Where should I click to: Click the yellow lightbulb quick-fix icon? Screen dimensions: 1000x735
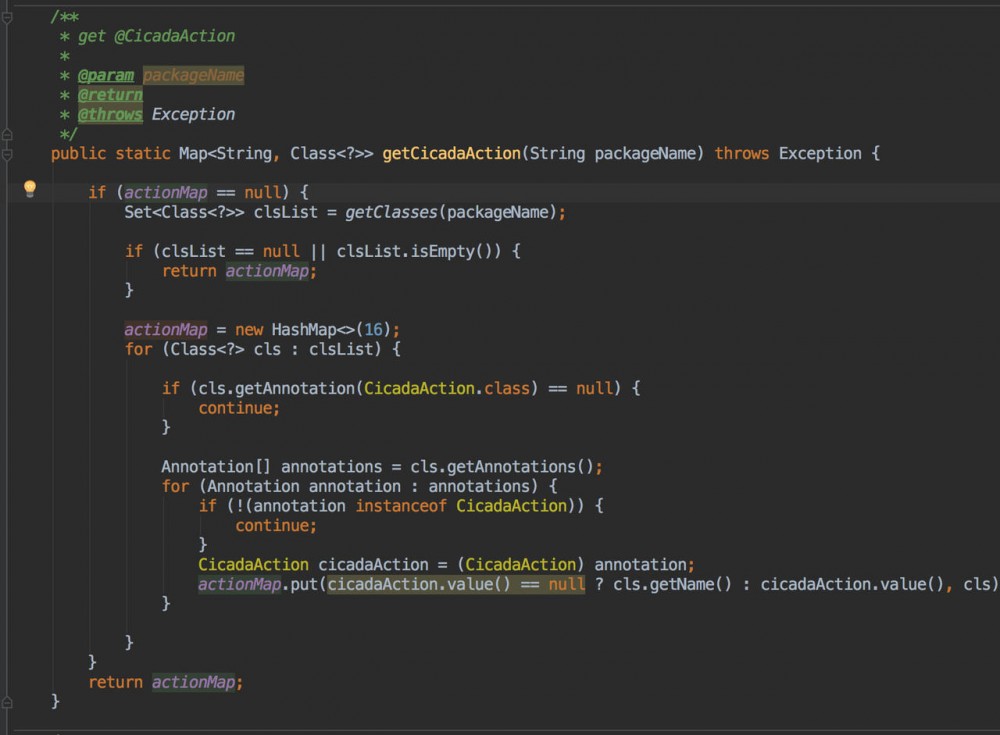[x=30, y=189]
